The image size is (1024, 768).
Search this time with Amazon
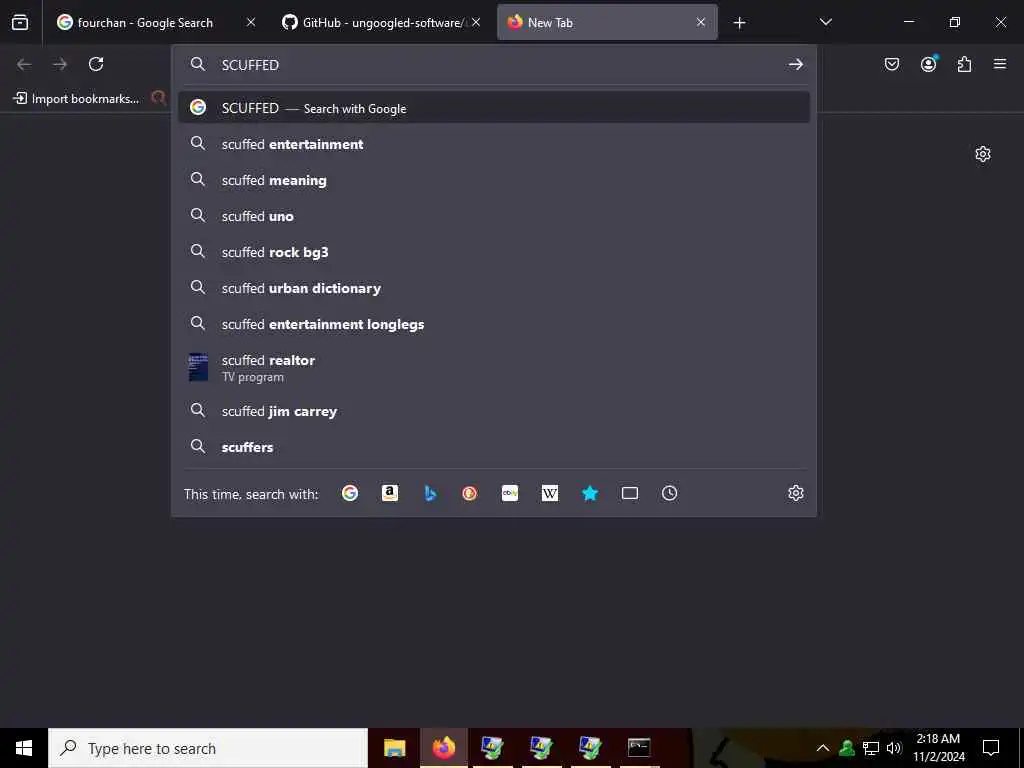pyautogui.click(x=390, y=494)
